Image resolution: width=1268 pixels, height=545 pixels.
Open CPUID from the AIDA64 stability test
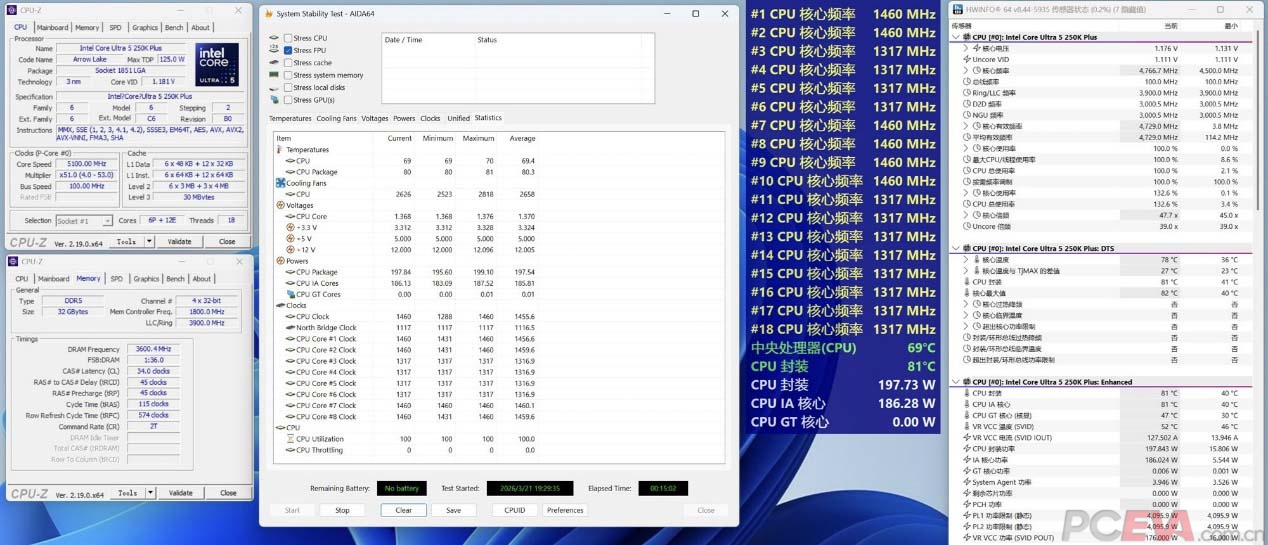pos(514,510)
